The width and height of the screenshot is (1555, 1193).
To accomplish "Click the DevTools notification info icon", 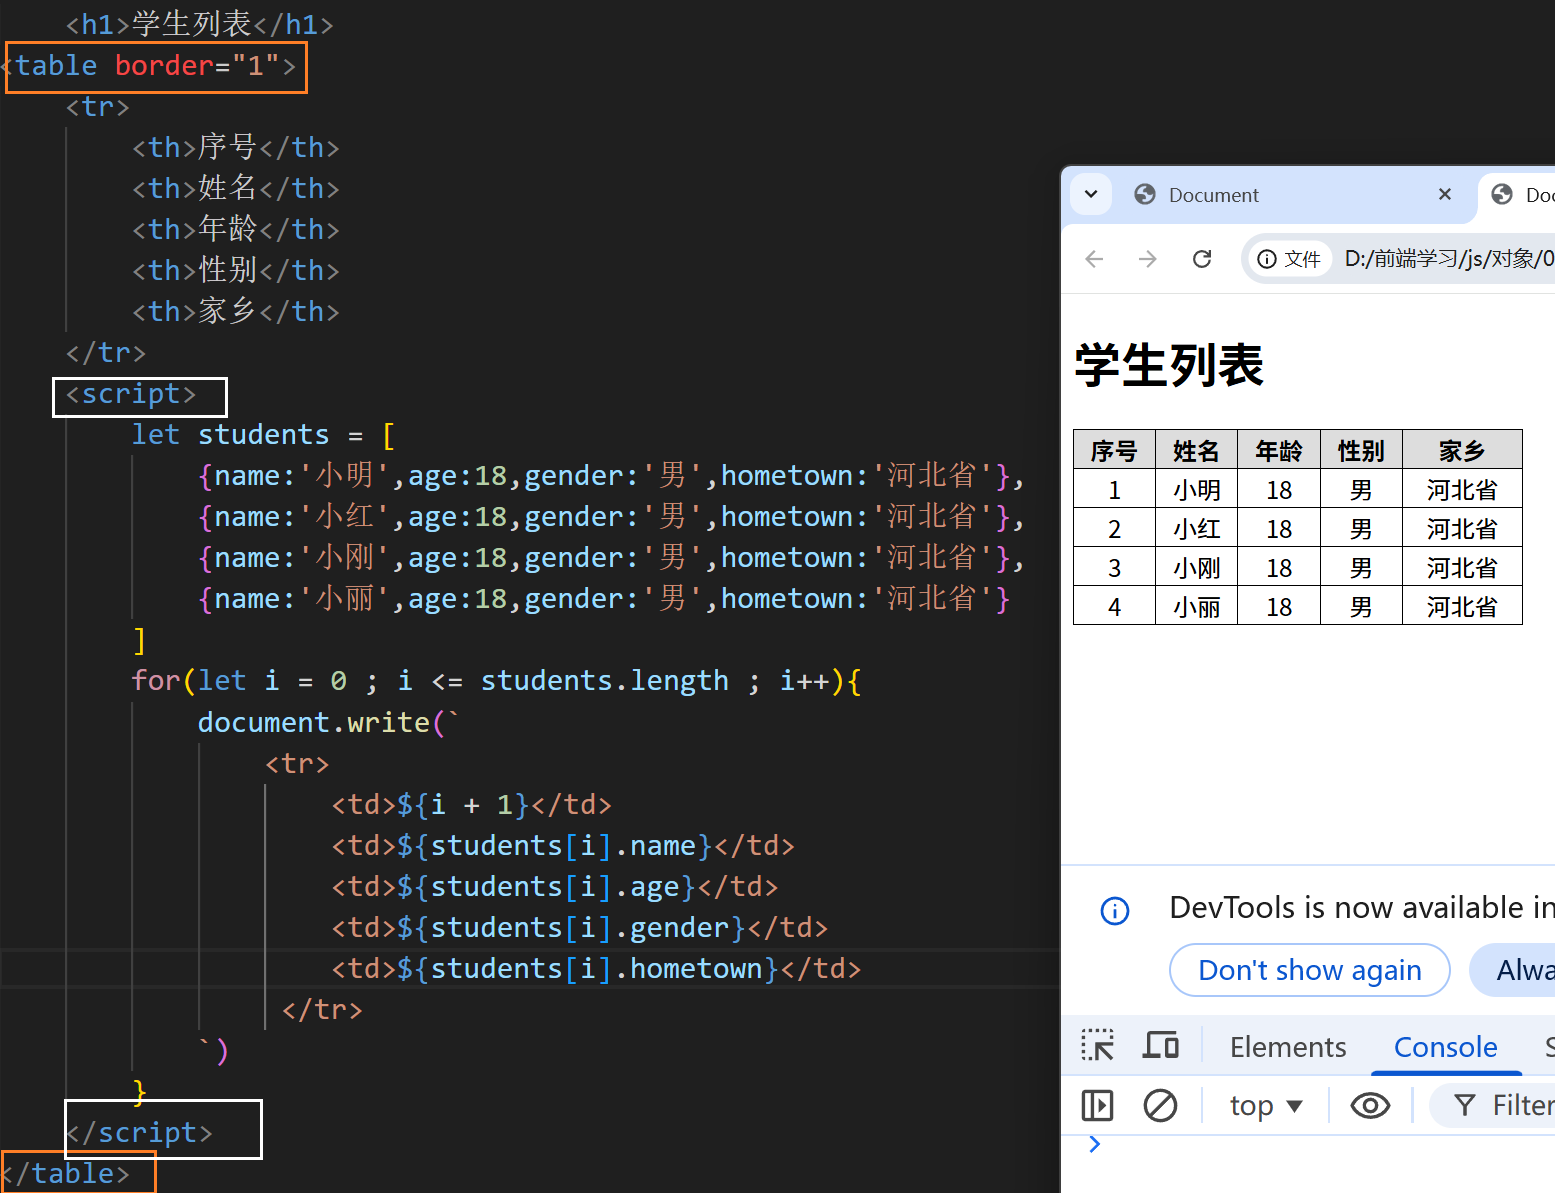I will click(x=1115, y=910).
